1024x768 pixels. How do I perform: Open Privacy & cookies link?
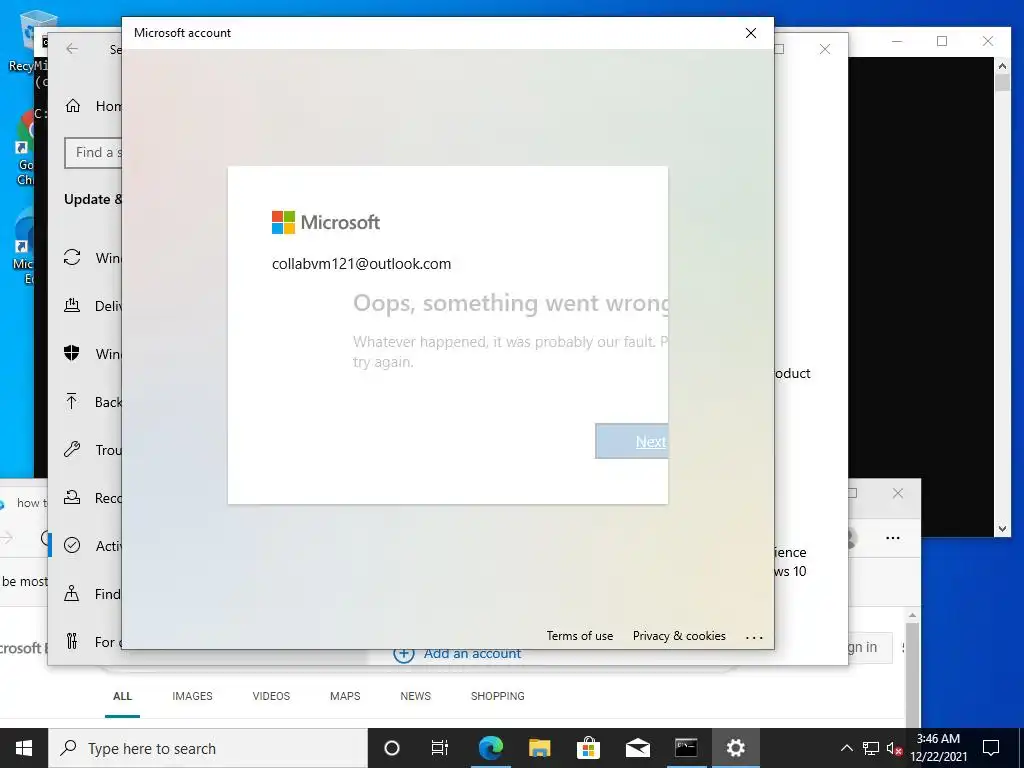pyautogui.click(x=679, y=636)
